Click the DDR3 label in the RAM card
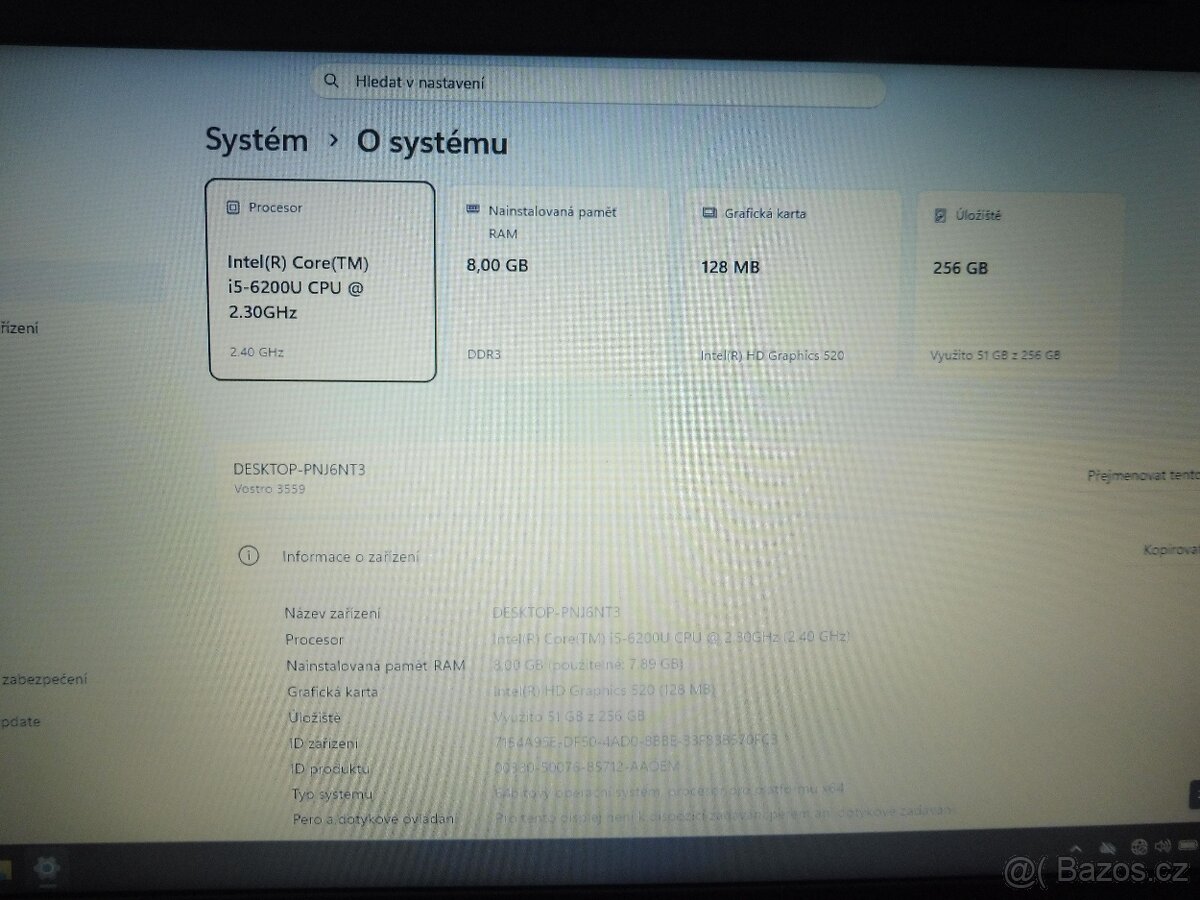This screenshot has width=1200, height=900. point(484,354)
